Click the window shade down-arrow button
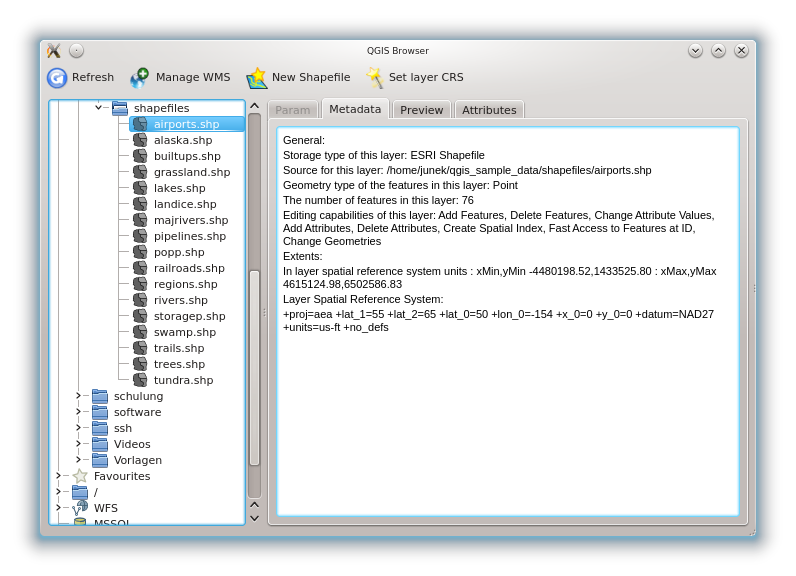Screen dimensions: 796x576 point(695,50)
